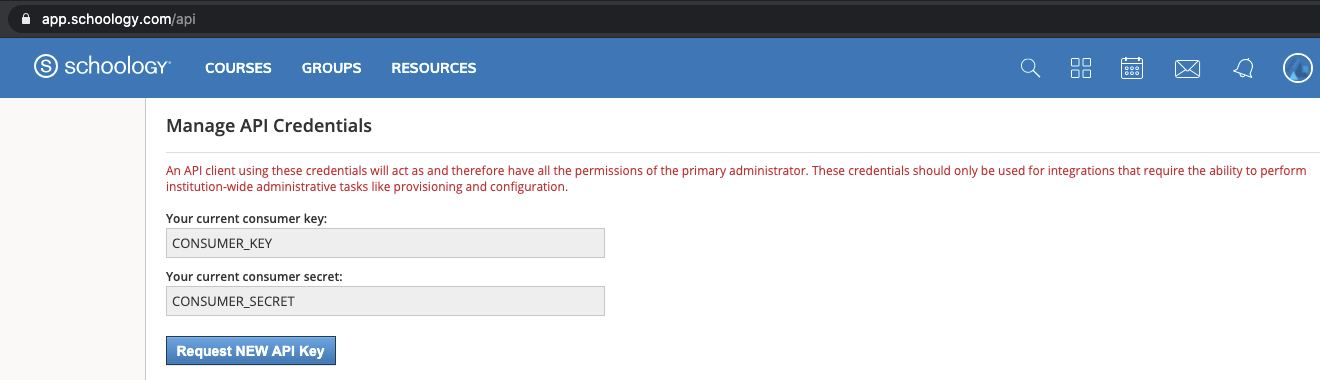
Task: Click into the CONSUMER_SECRET field
Action: (385, 301)
